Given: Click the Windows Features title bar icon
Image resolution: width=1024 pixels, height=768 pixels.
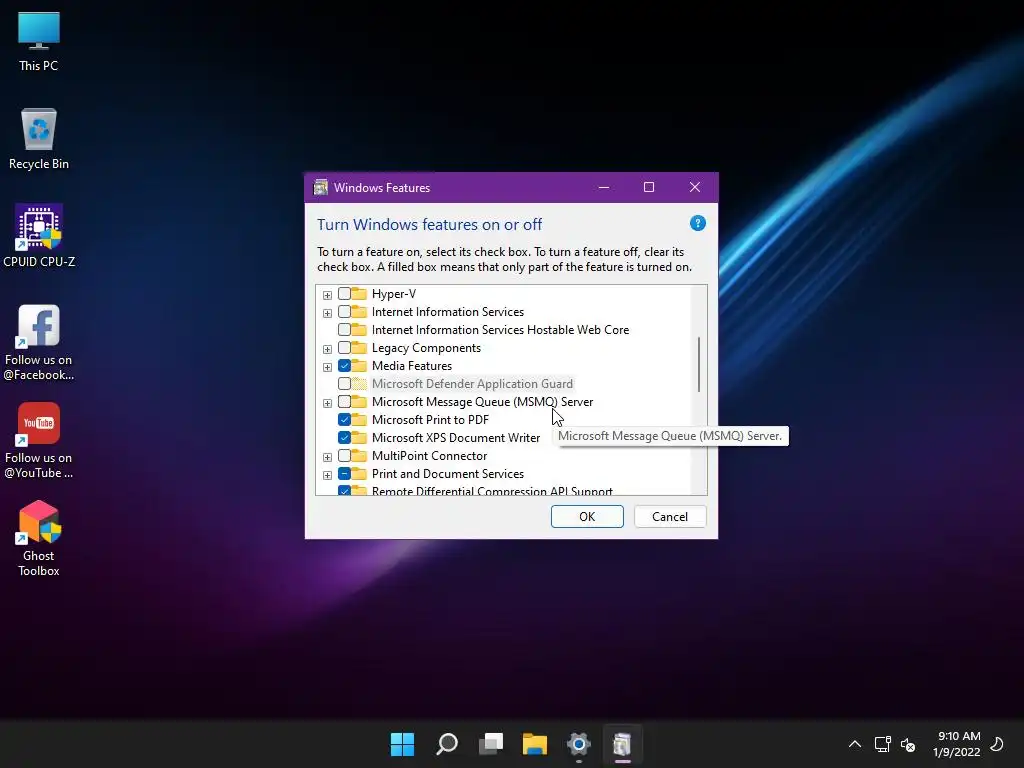Looking at the screenshot, I should [x=320, y=187].
